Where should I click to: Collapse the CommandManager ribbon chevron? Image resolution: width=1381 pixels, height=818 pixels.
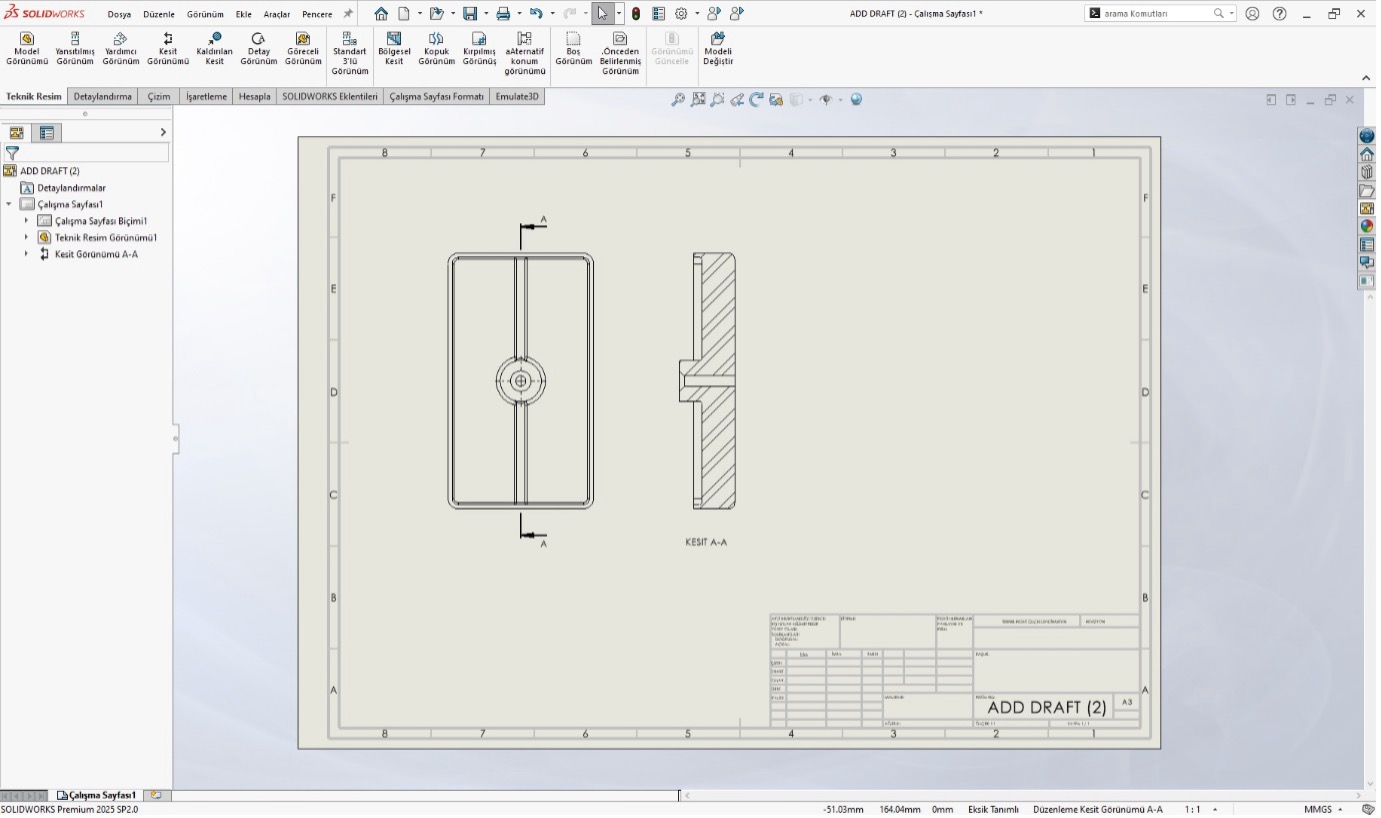pos(1366,78)
